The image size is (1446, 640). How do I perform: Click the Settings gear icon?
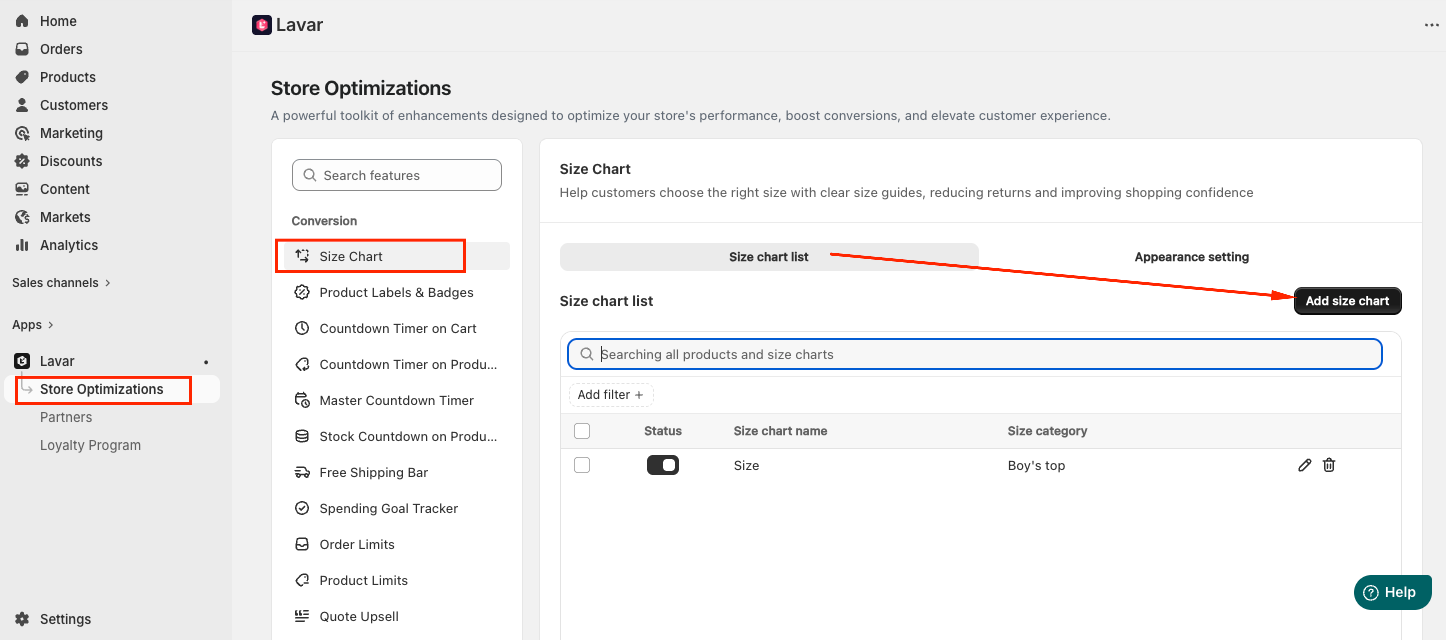(x=22, y=619)
